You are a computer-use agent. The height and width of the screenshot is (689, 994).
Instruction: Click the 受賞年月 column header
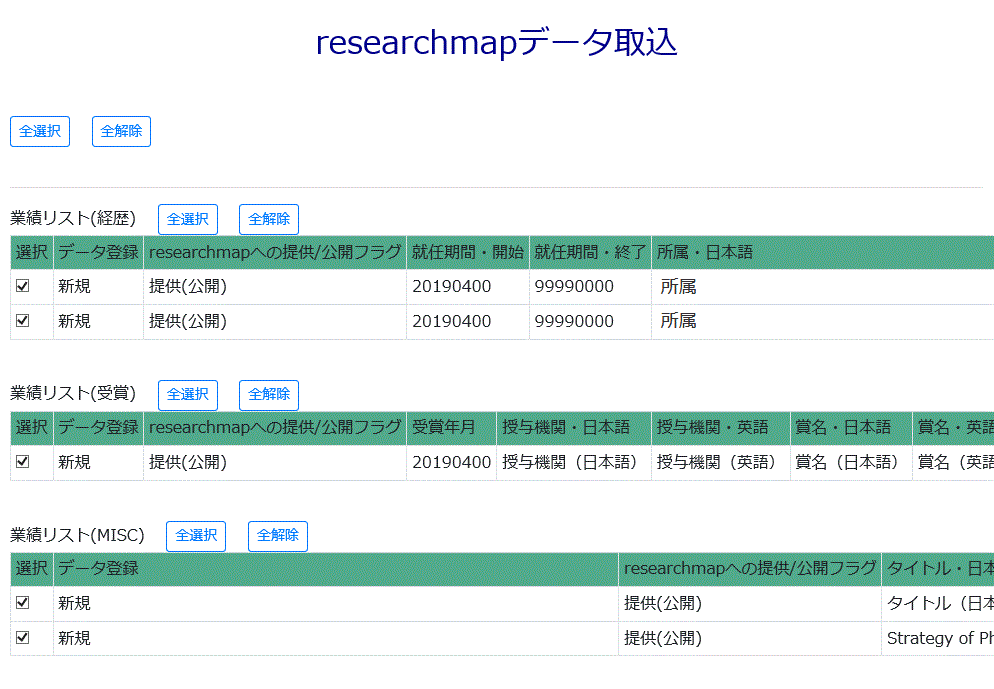451,428
